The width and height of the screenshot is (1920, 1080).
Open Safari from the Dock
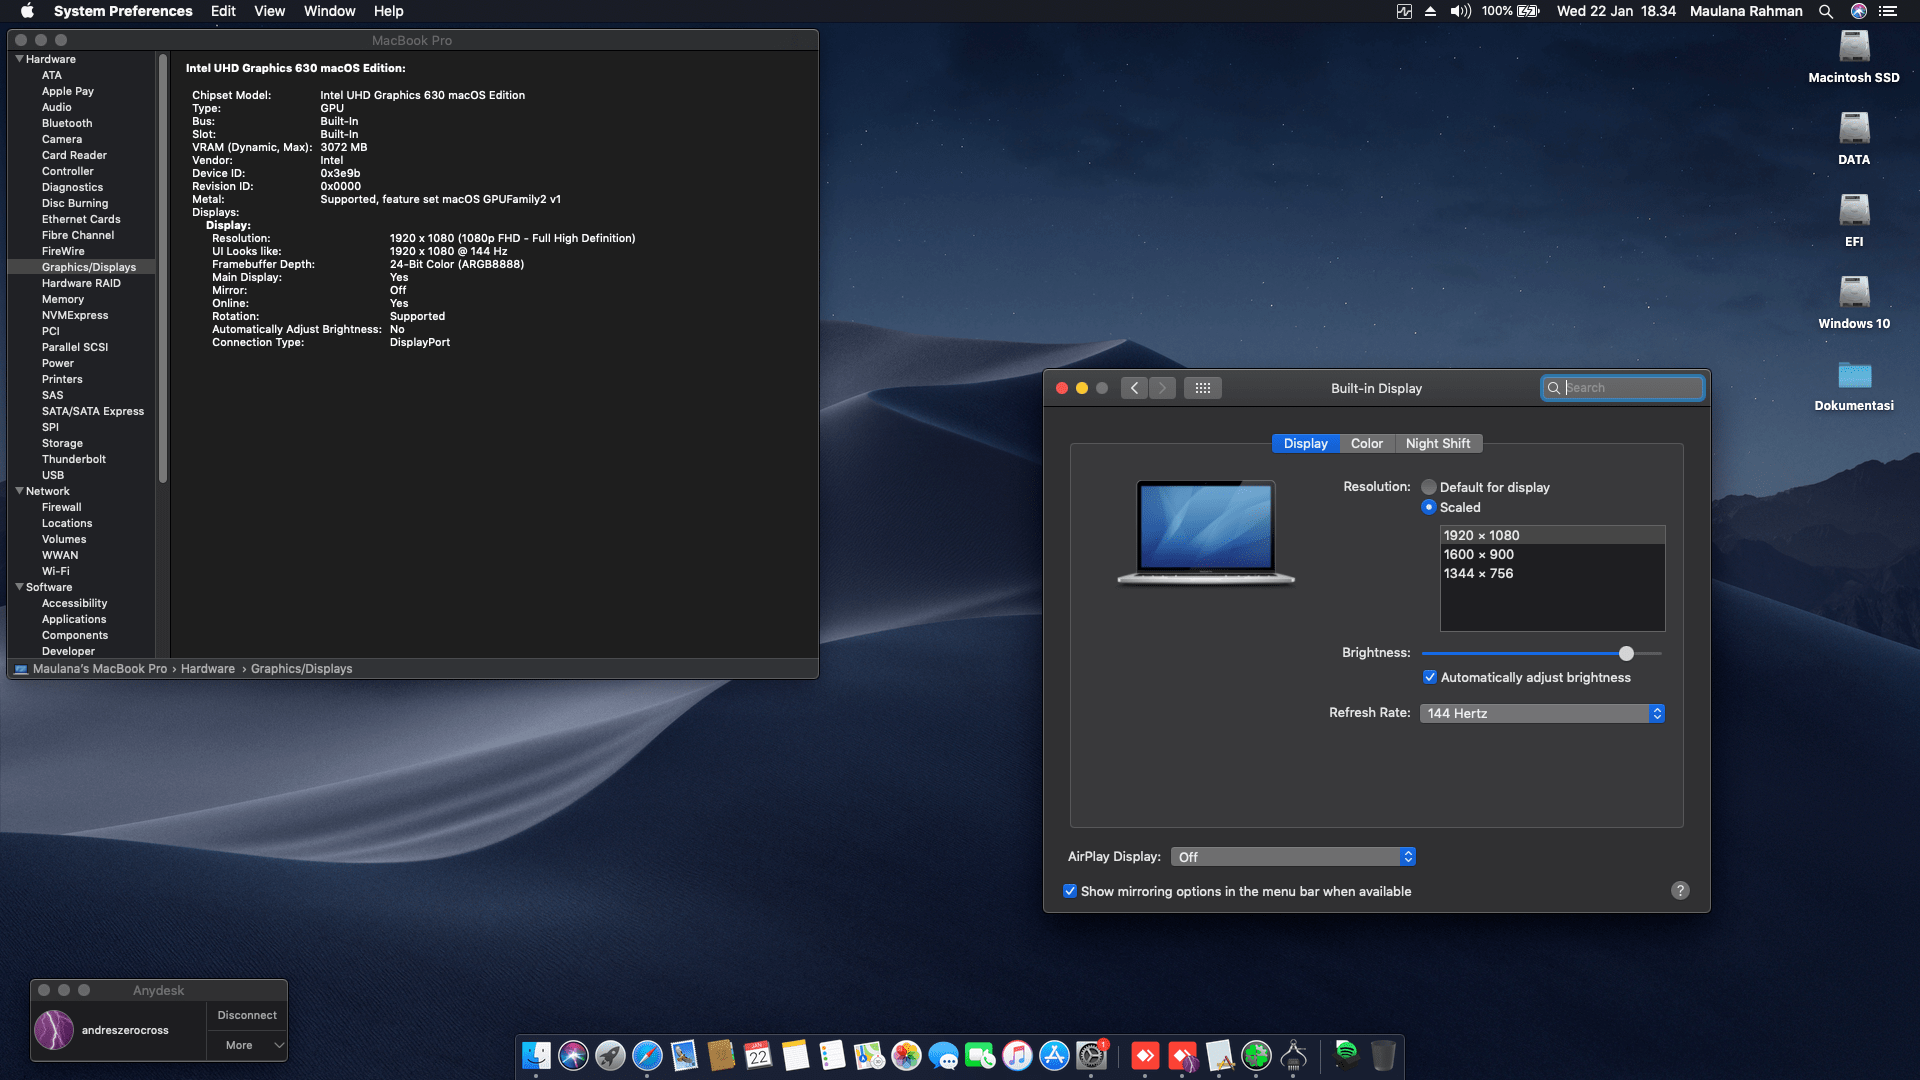647,1056
